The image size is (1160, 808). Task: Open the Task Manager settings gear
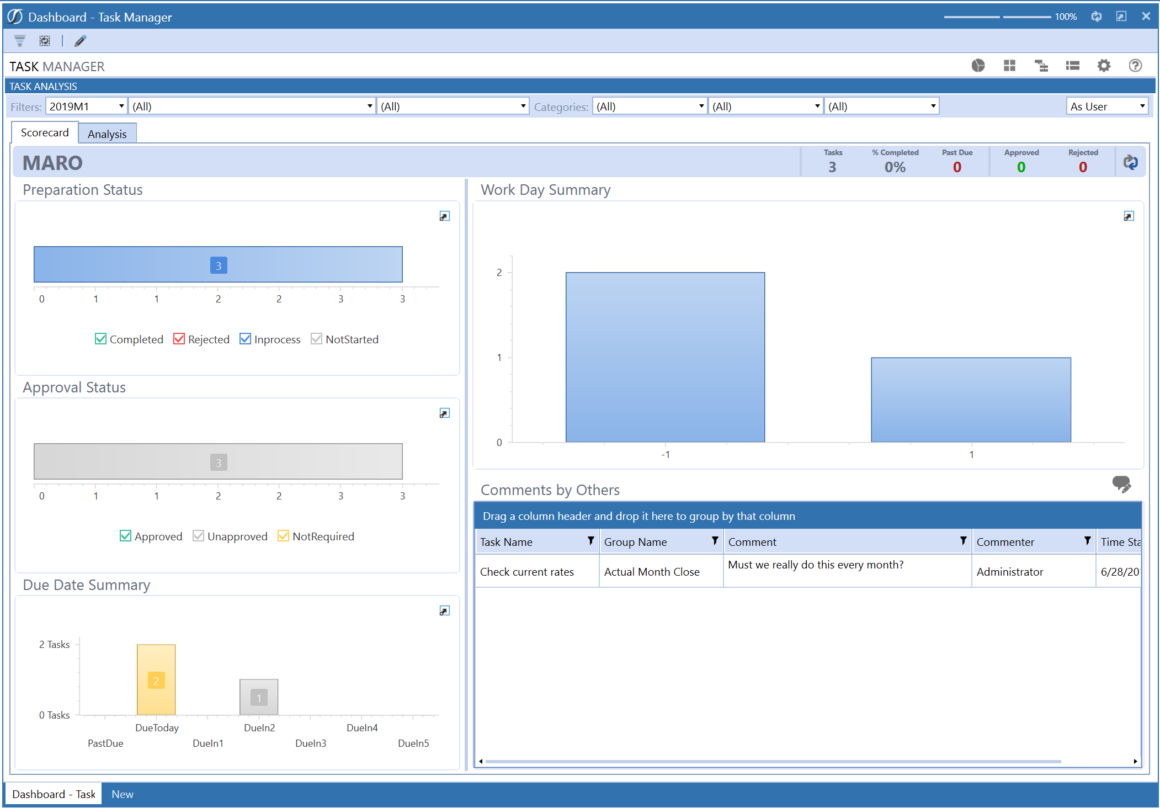click(x=1103, y=65)
